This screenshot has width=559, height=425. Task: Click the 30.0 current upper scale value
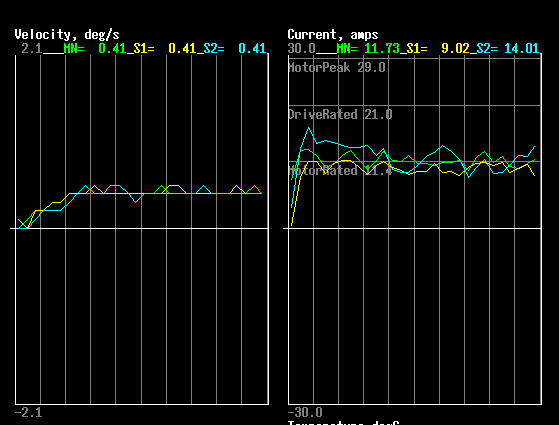(301, 48)
